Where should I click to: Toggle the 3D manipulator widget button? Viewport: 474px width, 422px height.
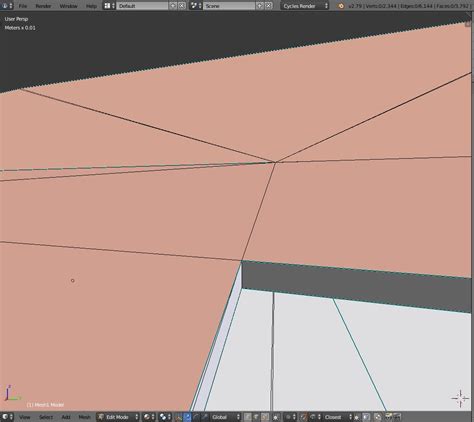click(x=179, y=417)
